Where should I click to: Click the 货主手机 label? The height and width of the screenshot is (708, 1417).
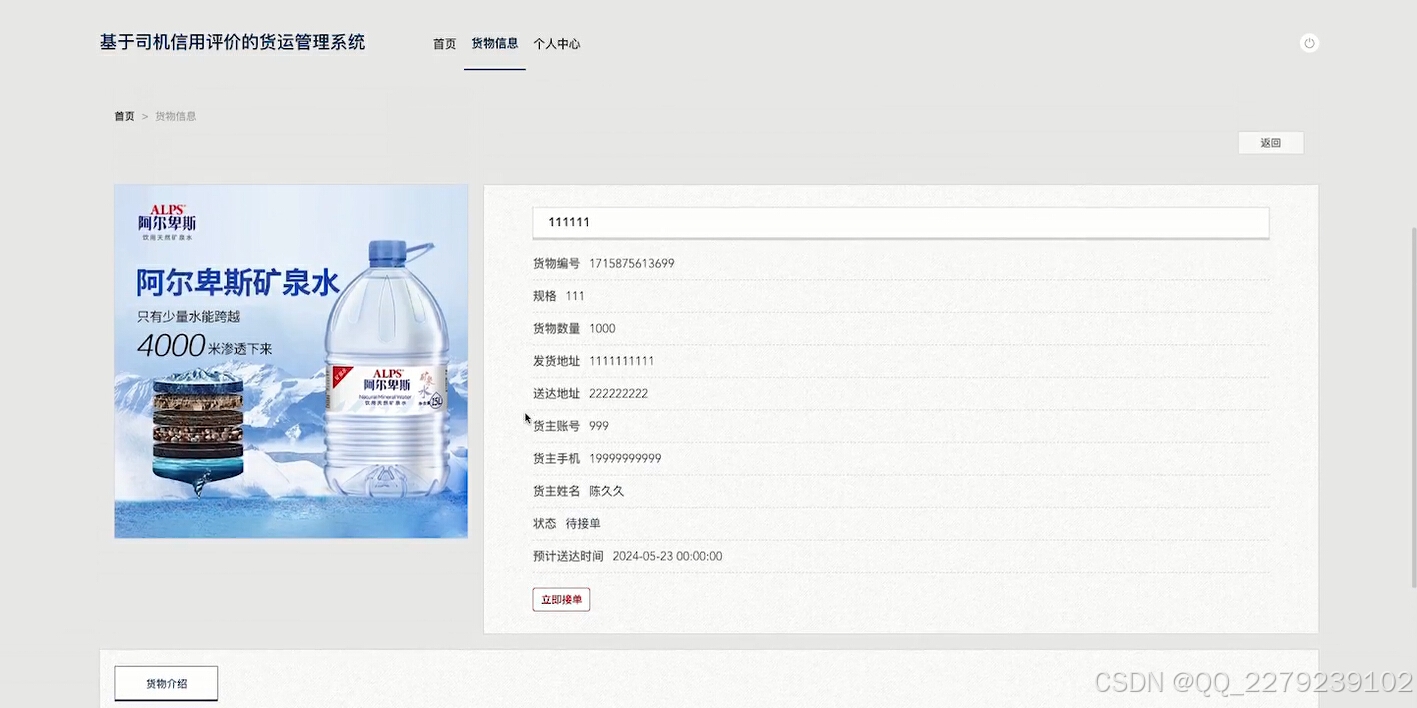click(x=556, y=459)
